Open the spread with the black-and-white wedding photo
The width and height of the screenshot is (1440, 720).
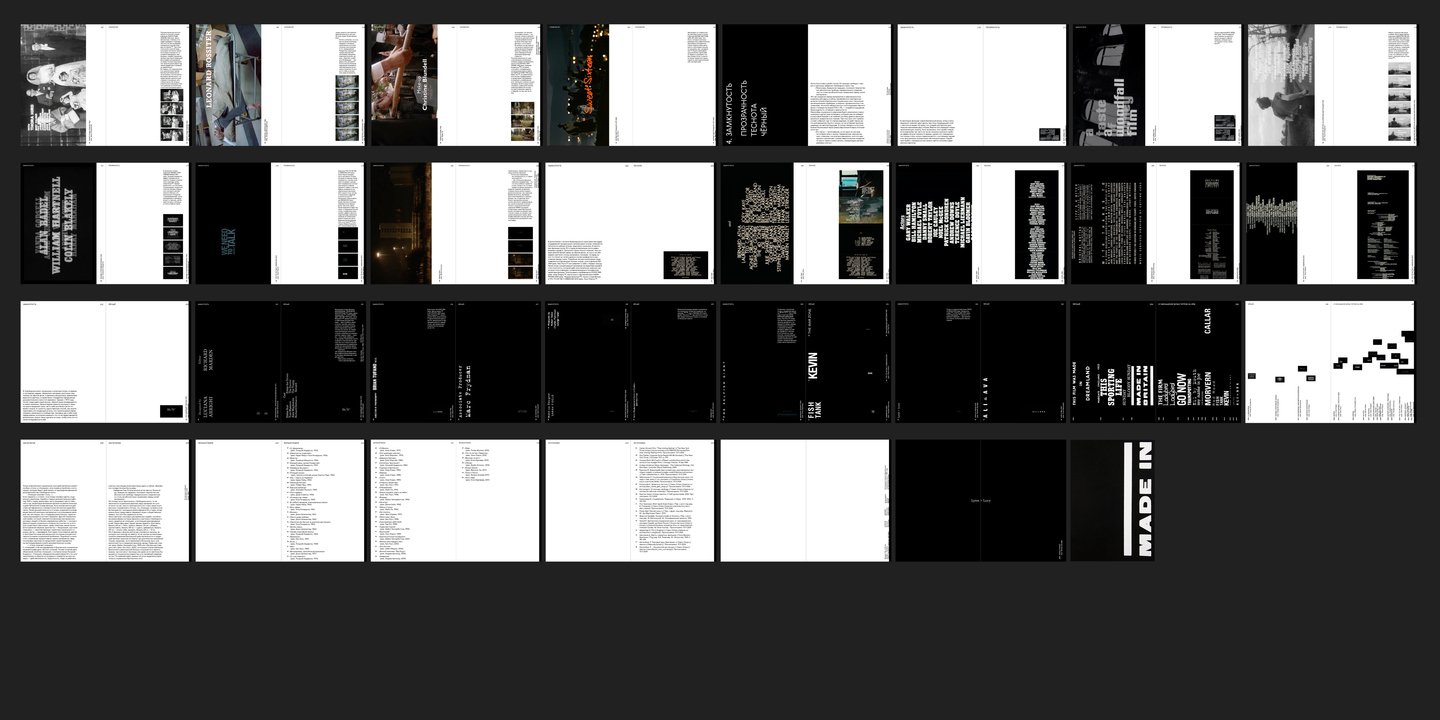pyautogui.click(x=105, y=85)
